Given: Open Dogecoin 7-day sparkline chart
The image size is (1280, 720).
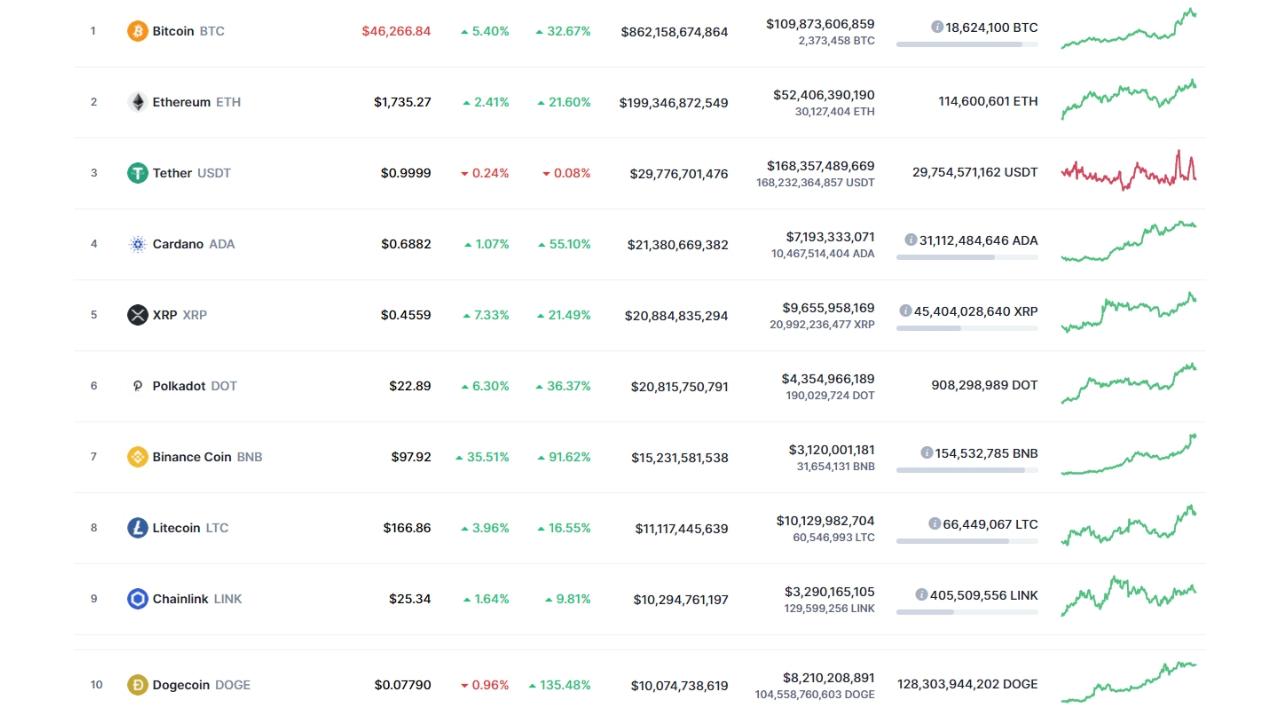Looking at the screenshot, I should tap(1128, 682).
